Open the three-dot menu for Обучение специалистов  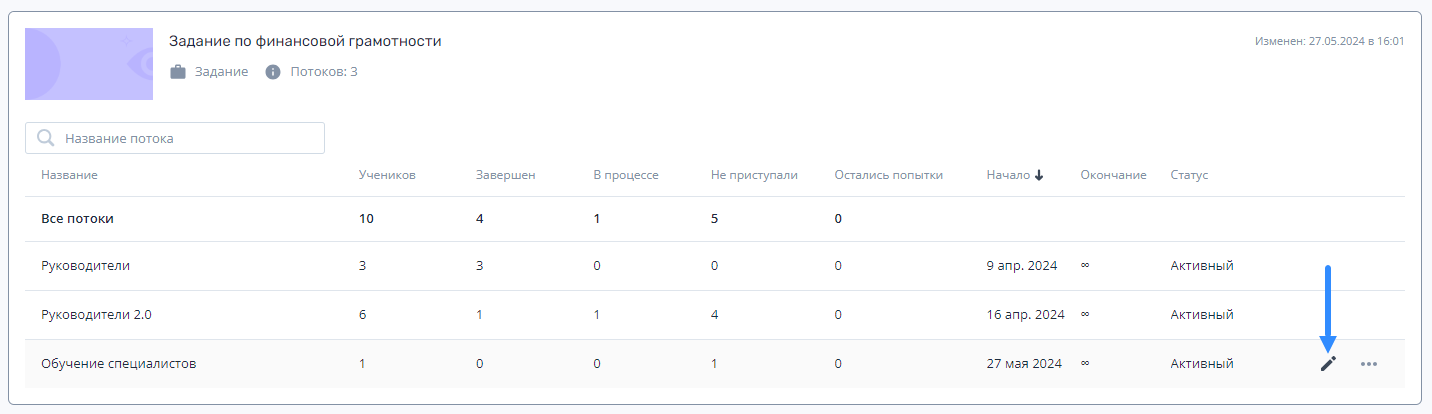(1369, 364)
